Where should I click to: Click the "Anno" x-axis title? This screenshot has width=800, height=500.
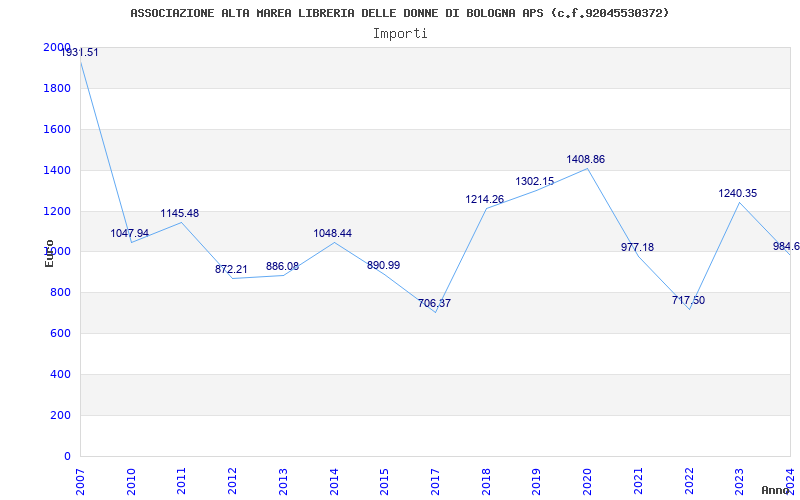point(776,490)
